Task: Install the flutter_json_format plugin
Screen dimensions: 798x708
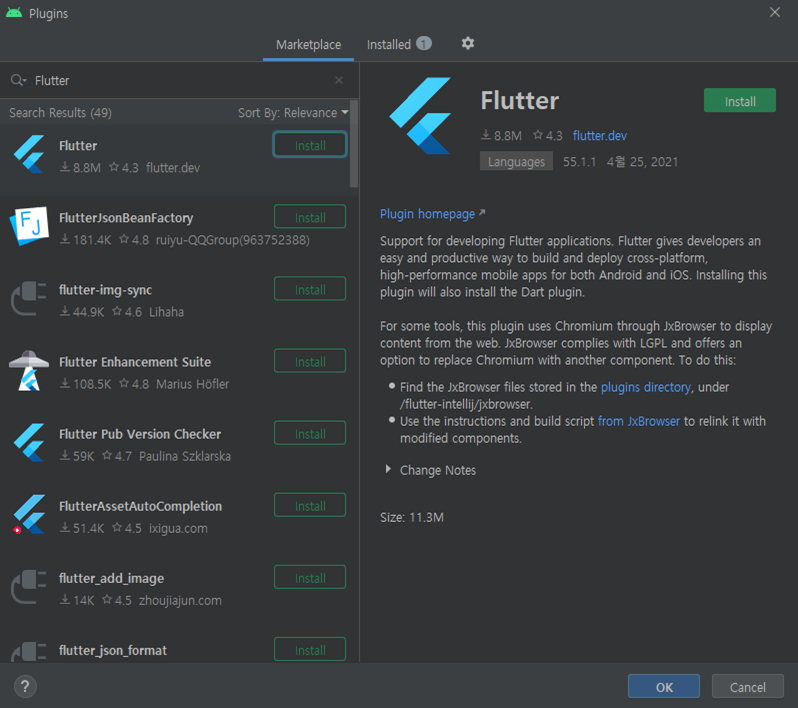Action: click(310, 650)
